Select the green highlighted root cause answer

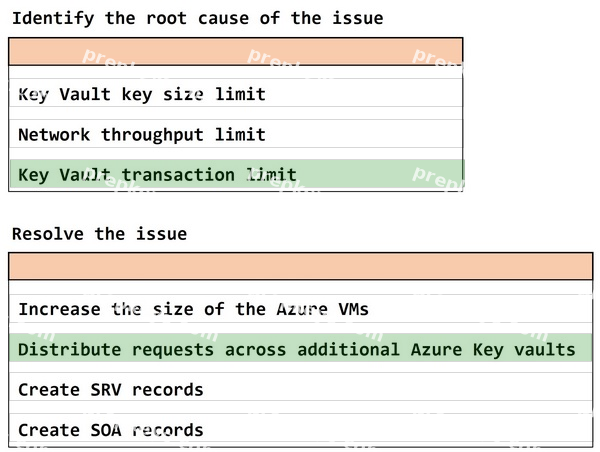pos(236,174)
